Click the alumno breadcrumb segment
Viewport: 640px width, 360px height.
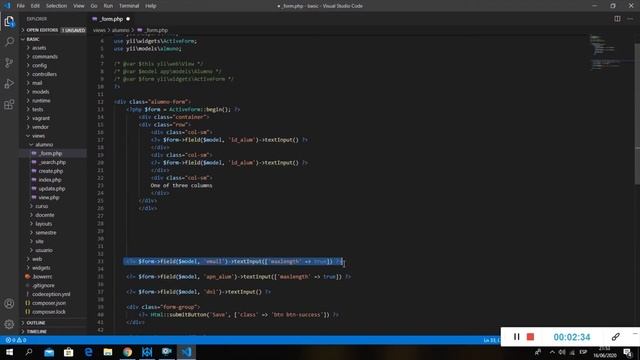pos(120,30)
